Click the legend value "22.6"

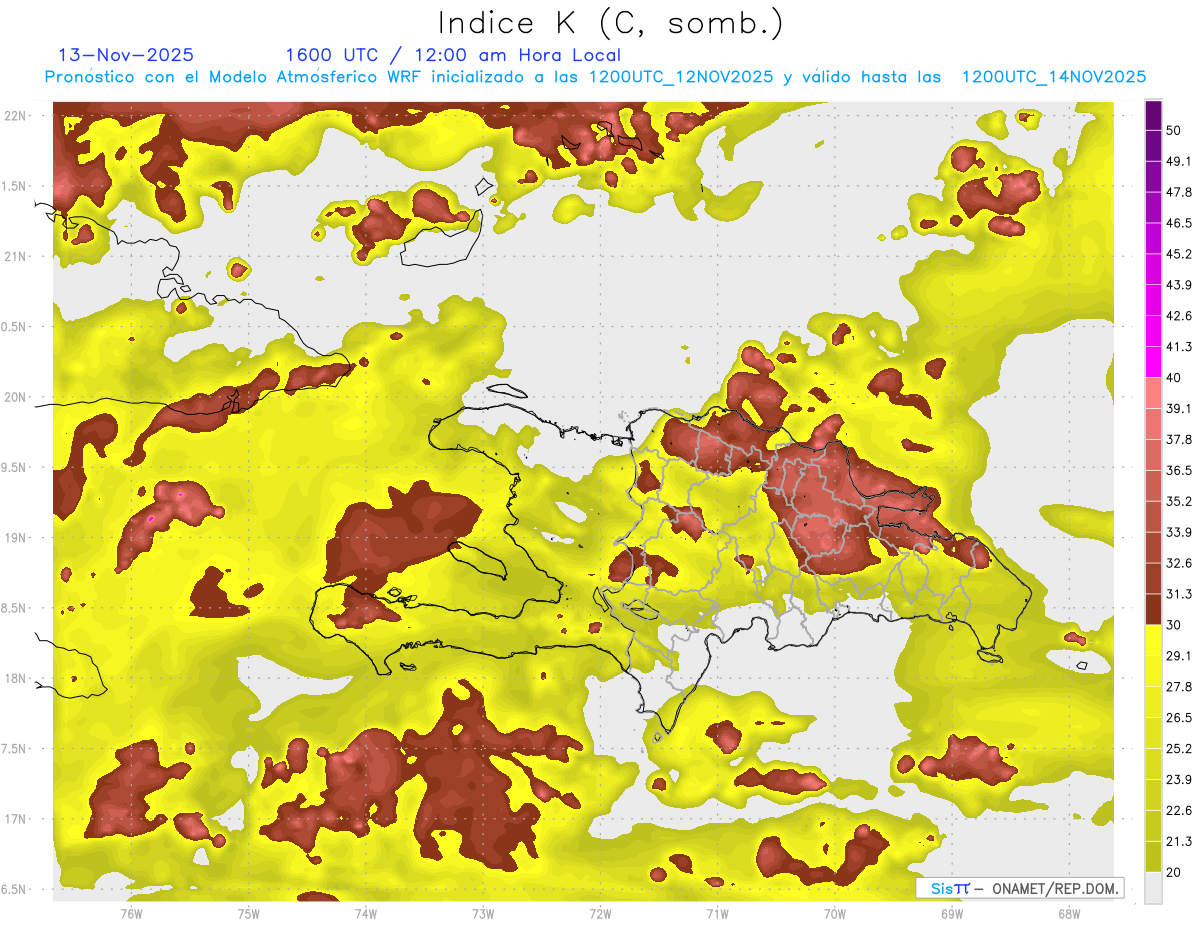tap(1178, 810)
